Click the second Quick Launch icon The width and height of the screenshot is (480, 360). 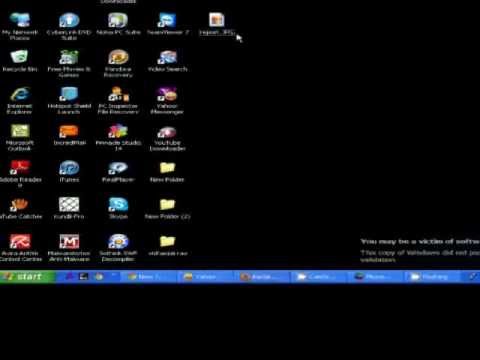[x=83, y=277]
